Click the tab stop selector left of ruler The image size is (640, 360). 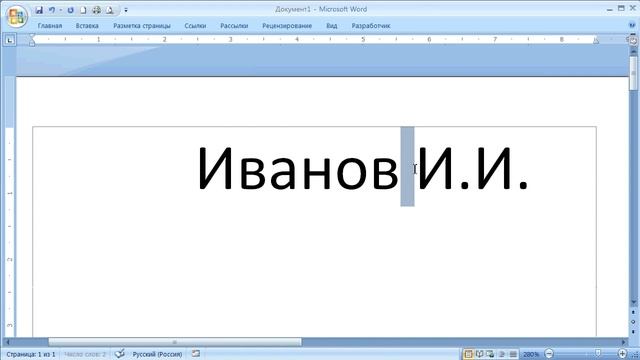point(10,40)
